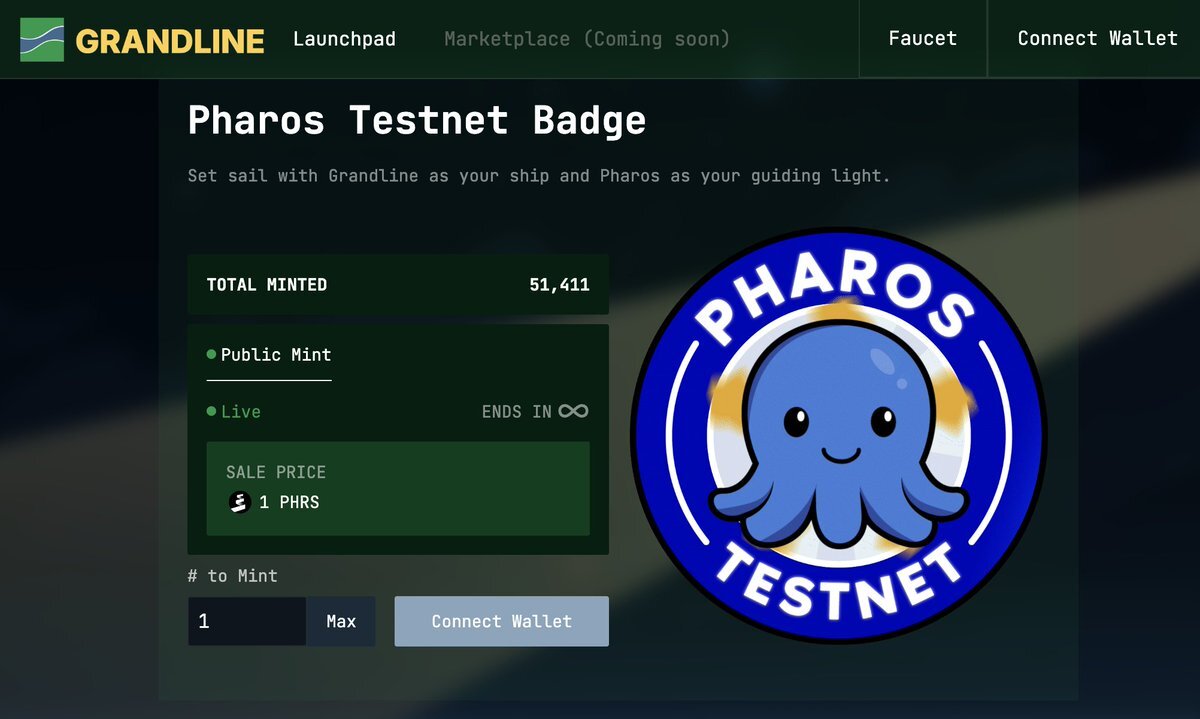The height and width of the screenshot is (719, 1200).
Task: Click the PHRS token icon
Action: 239,502
